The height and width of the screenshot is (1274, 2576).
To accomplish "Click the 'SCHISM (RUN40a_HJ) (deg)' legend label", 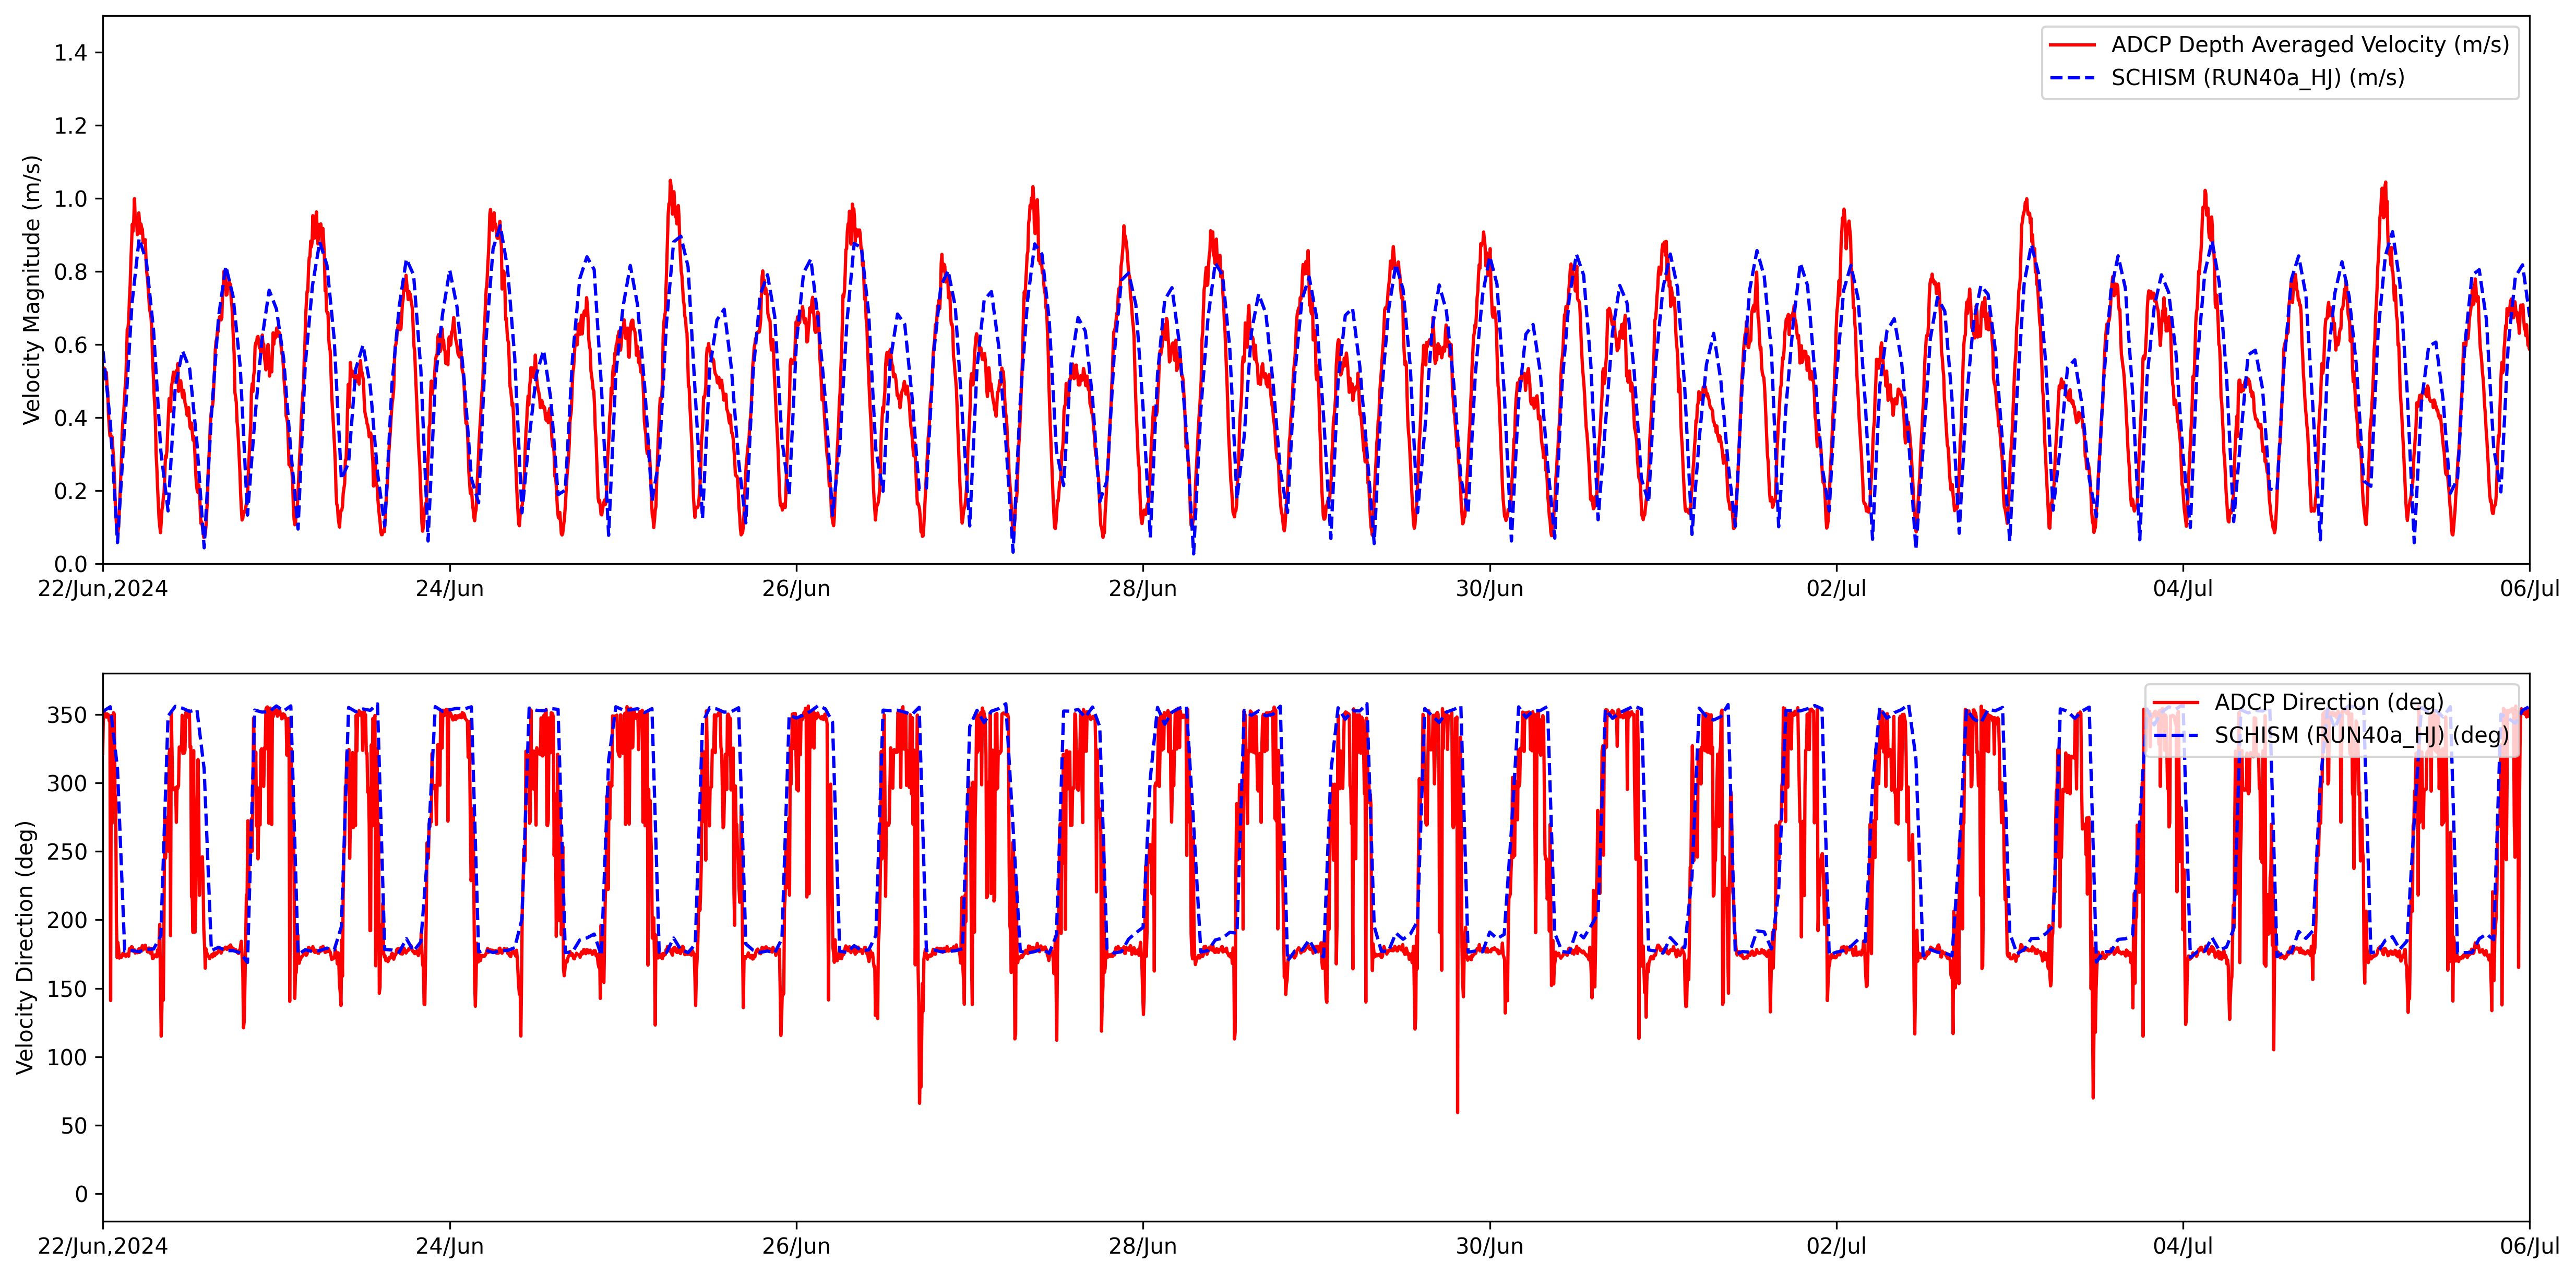I will point(2361,735).
